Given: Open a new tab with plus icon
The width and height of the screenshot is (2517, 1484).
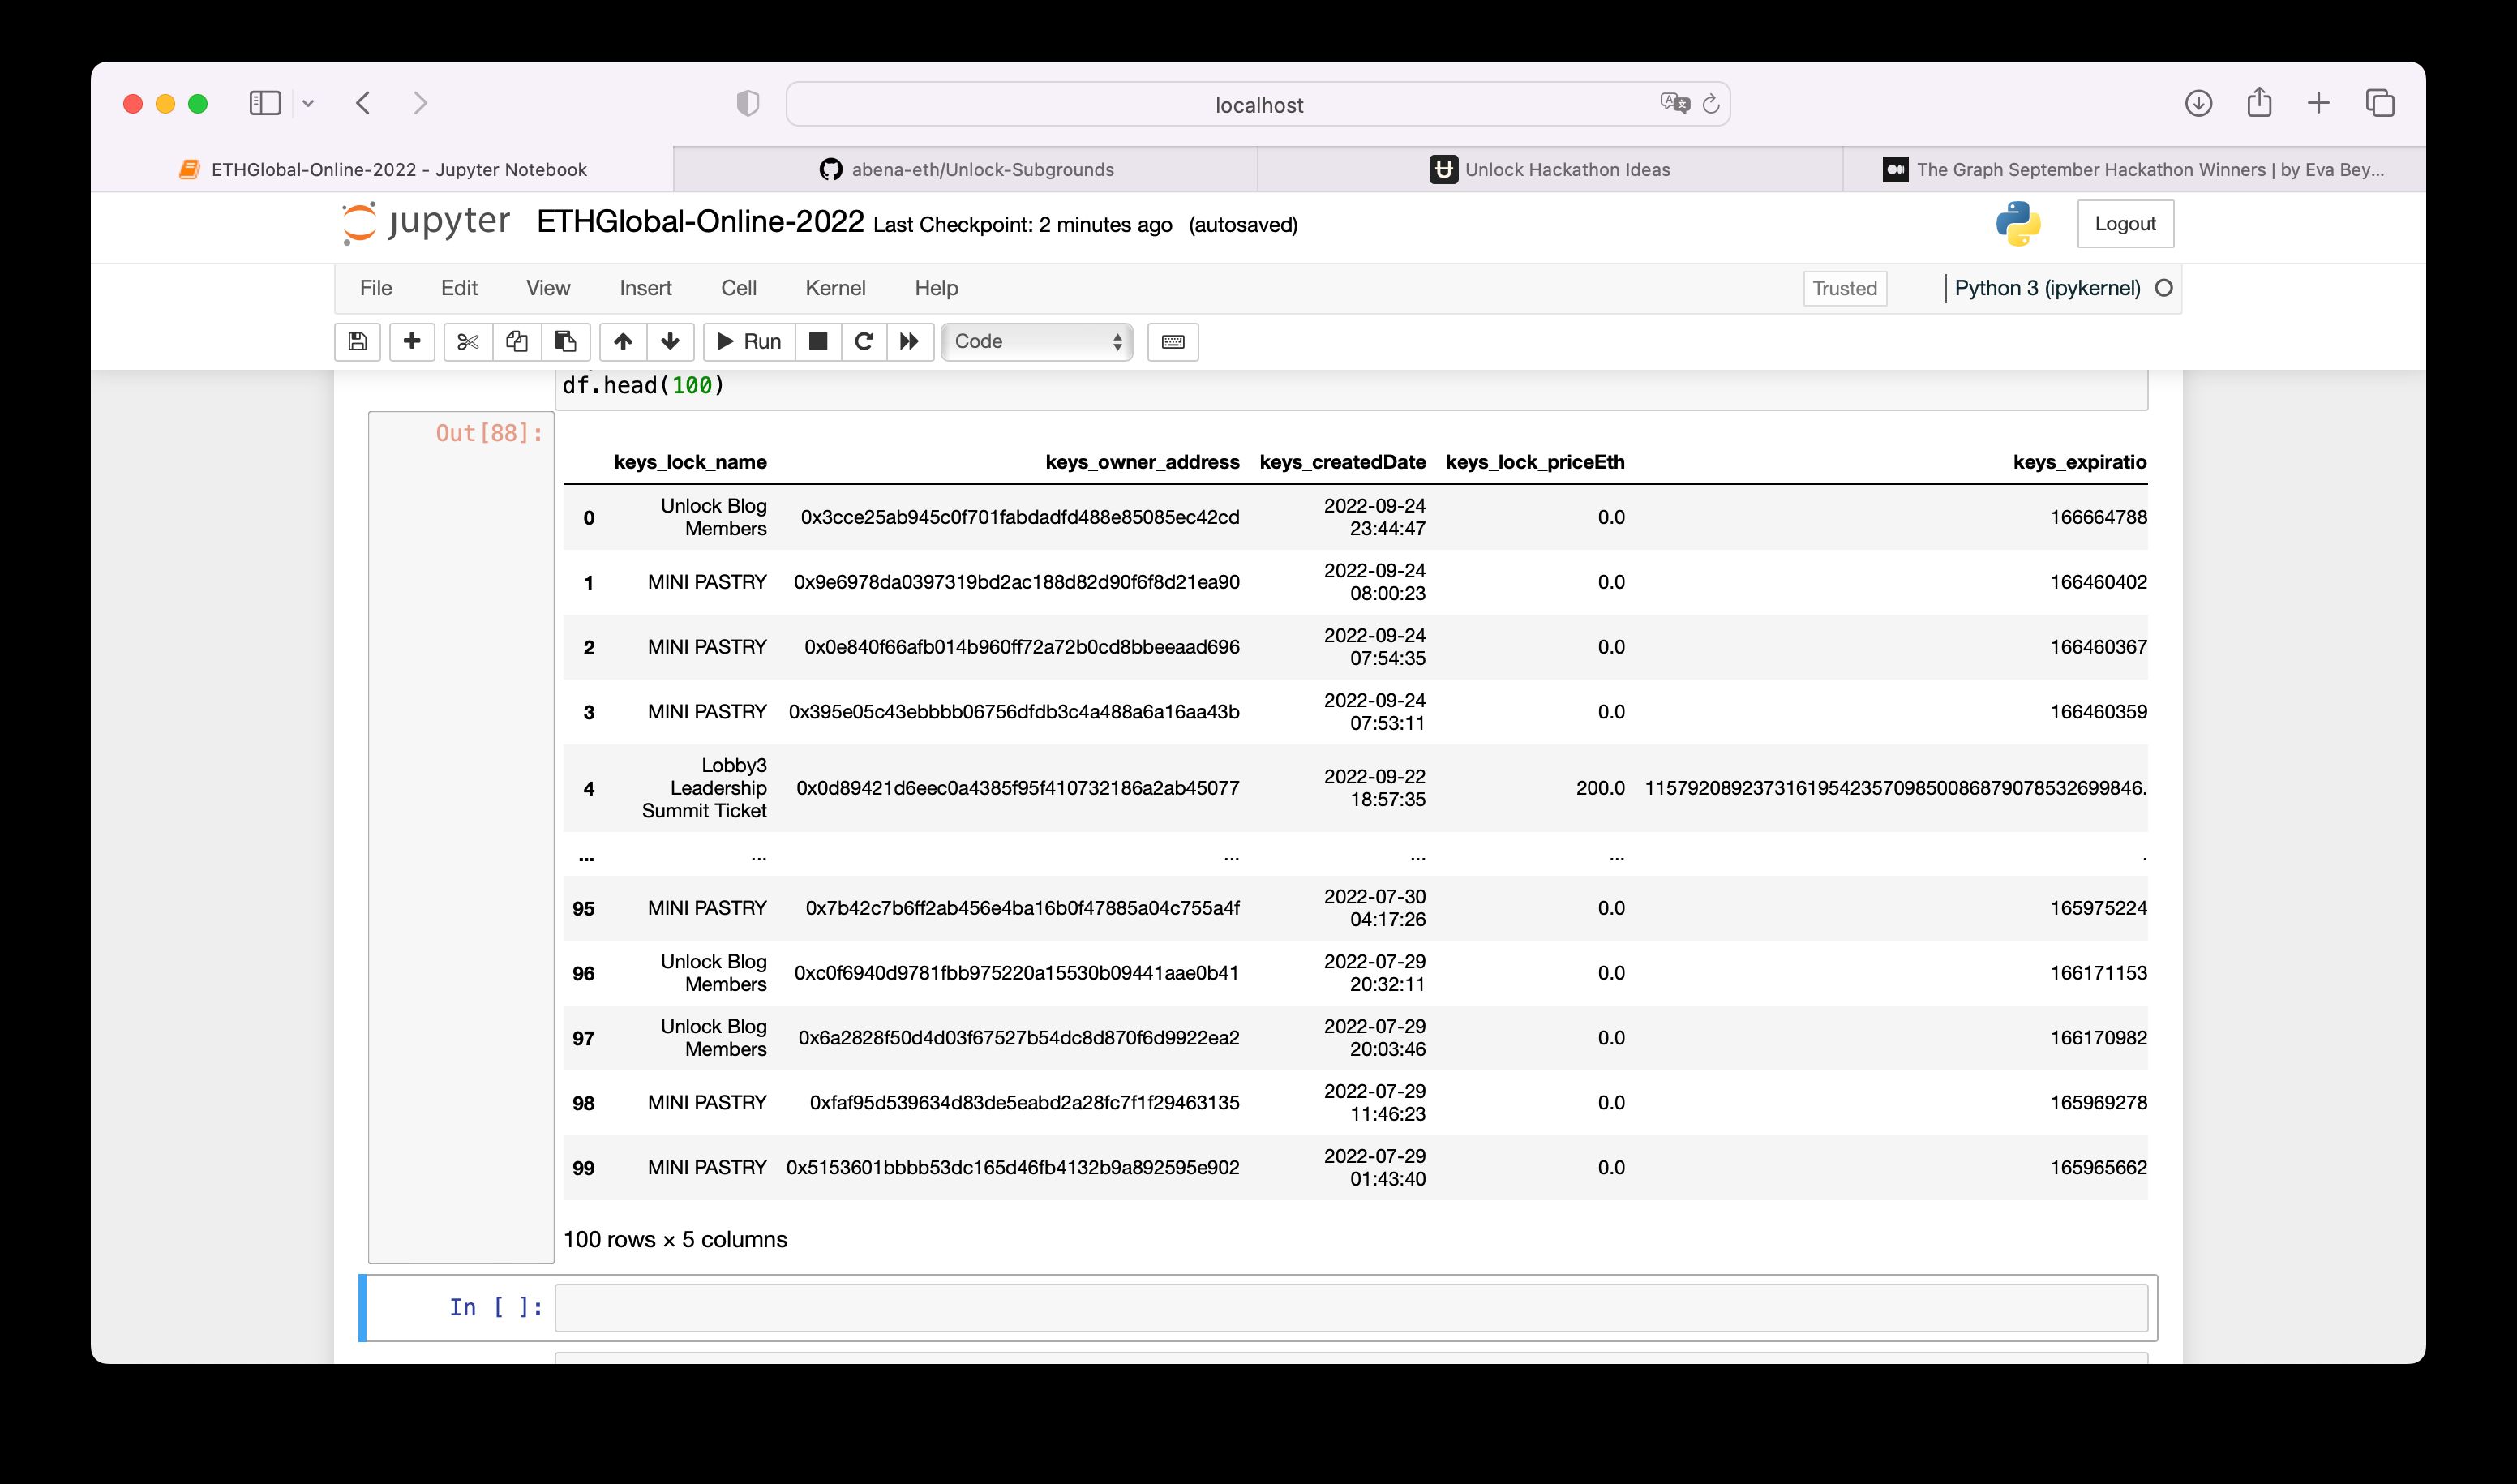Looking at the screenshot, I should pyautogui.click(x=2319, y=103).
